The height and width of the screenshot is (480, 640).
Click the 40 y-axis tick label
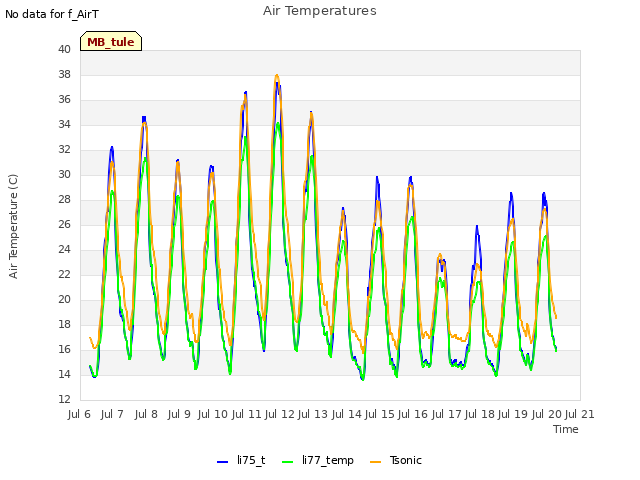pos(64,49)
